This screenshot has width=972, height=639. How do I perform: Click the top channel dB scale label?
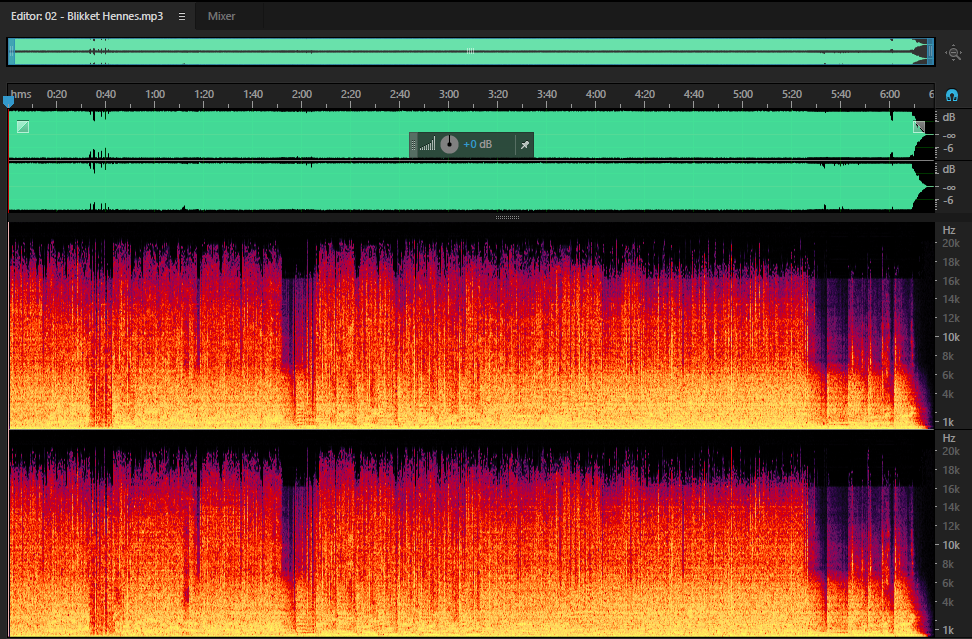click(948, 118)
